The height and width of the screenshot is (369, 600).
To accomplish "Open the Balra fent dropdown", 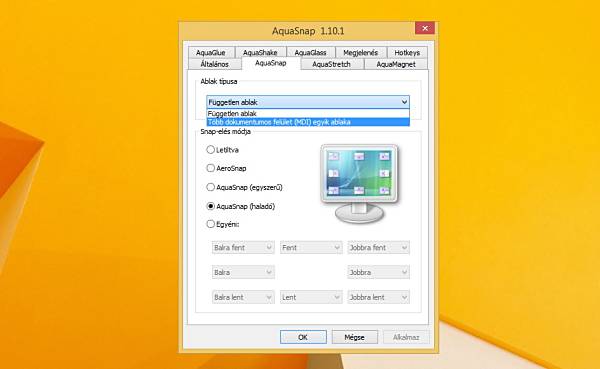I will [243, 248].
